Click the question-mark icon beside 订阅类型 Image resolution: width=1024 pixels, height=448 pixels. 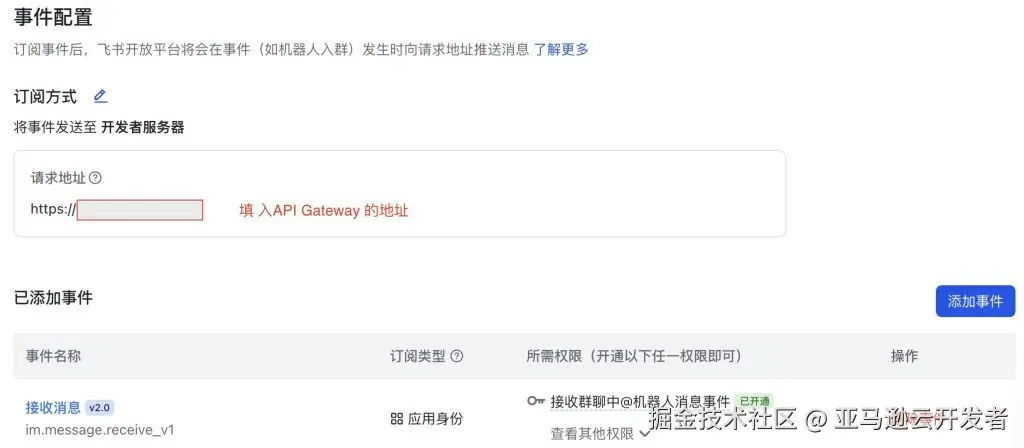click(457, 356)
